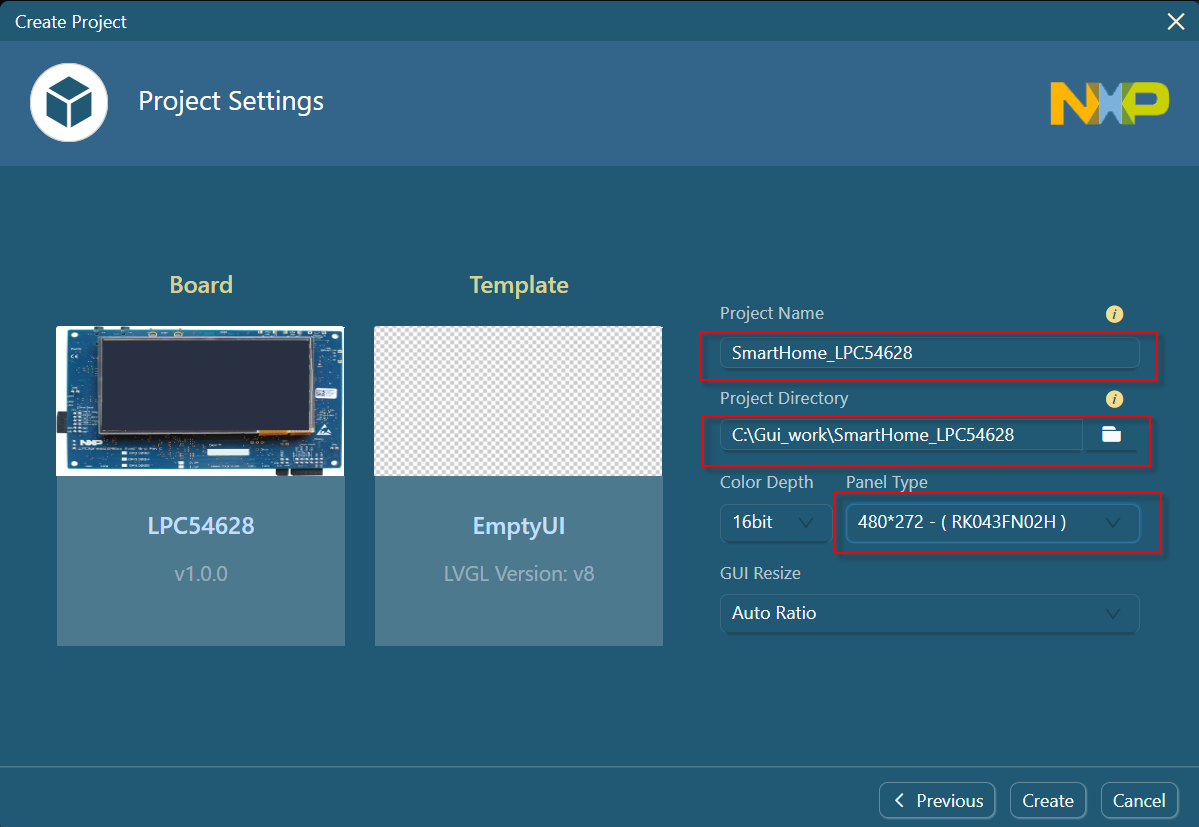Go back with the Previous button
This screenshot has width=1199, height=827.
(937, 800)
